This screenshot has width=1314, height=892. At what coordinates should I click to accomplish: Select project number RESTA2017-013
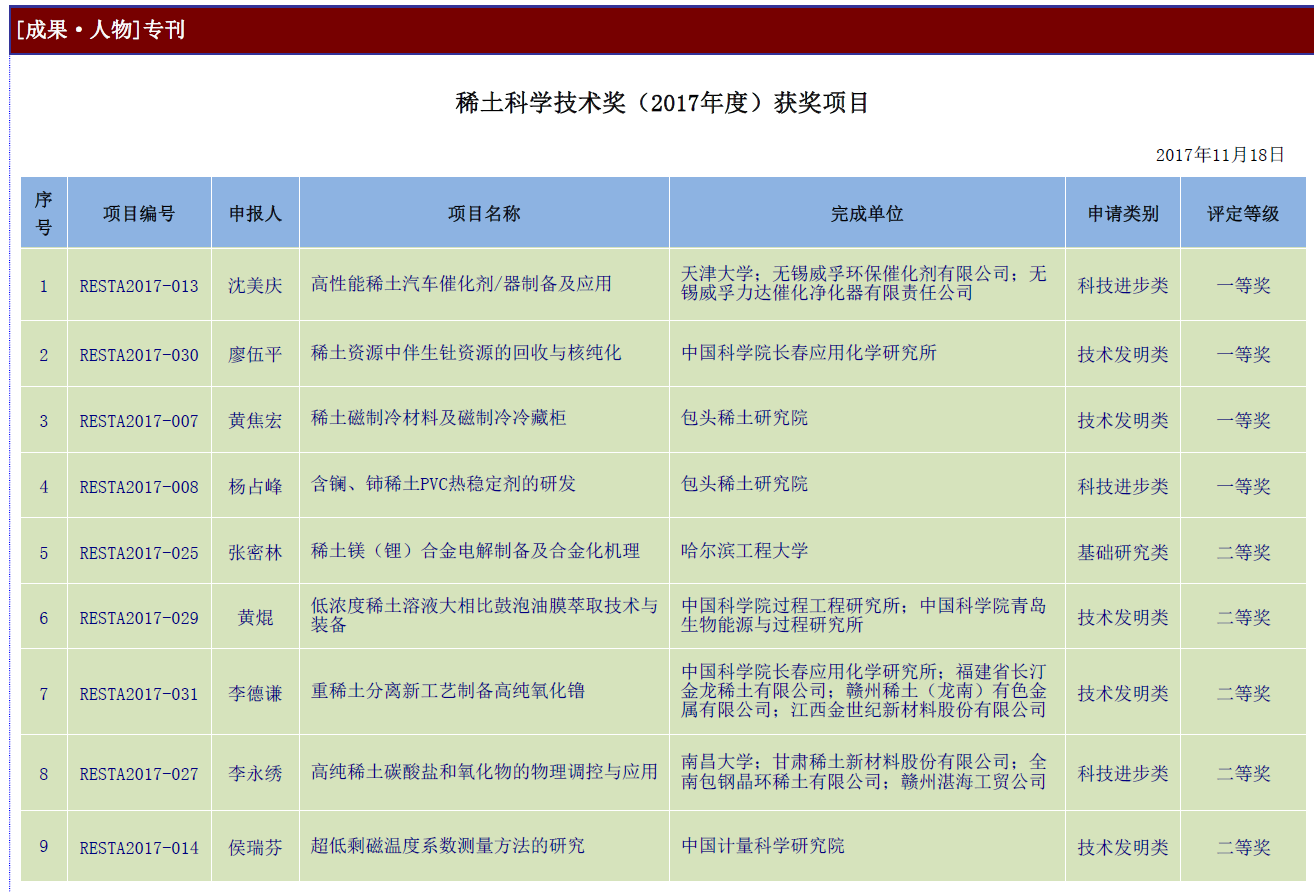point(139,286)
